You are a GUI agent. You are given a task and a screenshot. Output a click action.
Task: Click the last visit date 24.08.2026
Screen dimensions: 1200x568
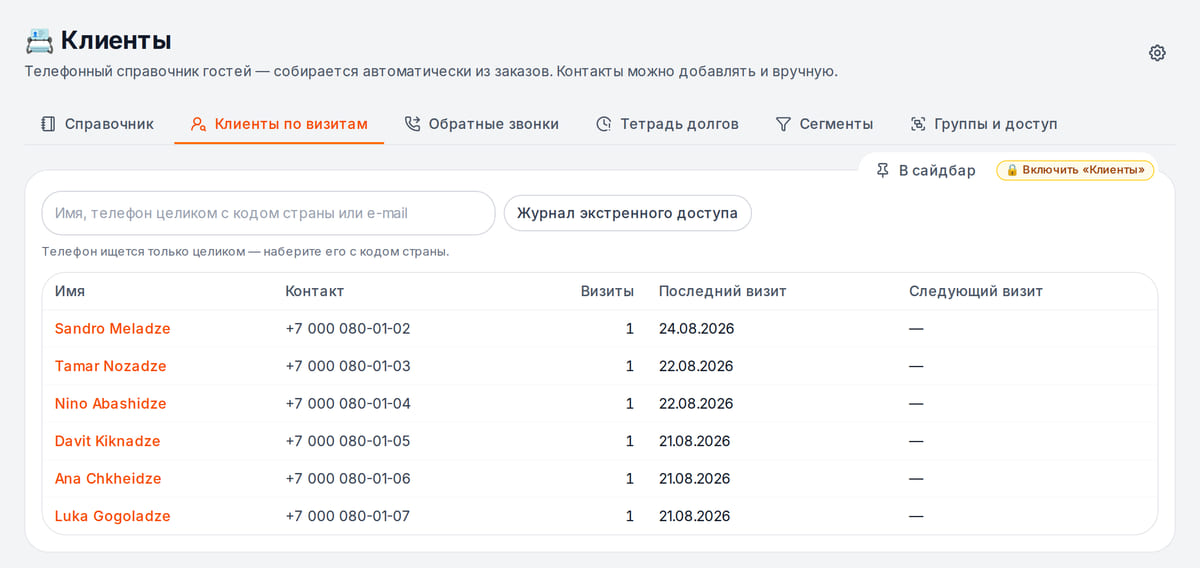coord(696,328)
